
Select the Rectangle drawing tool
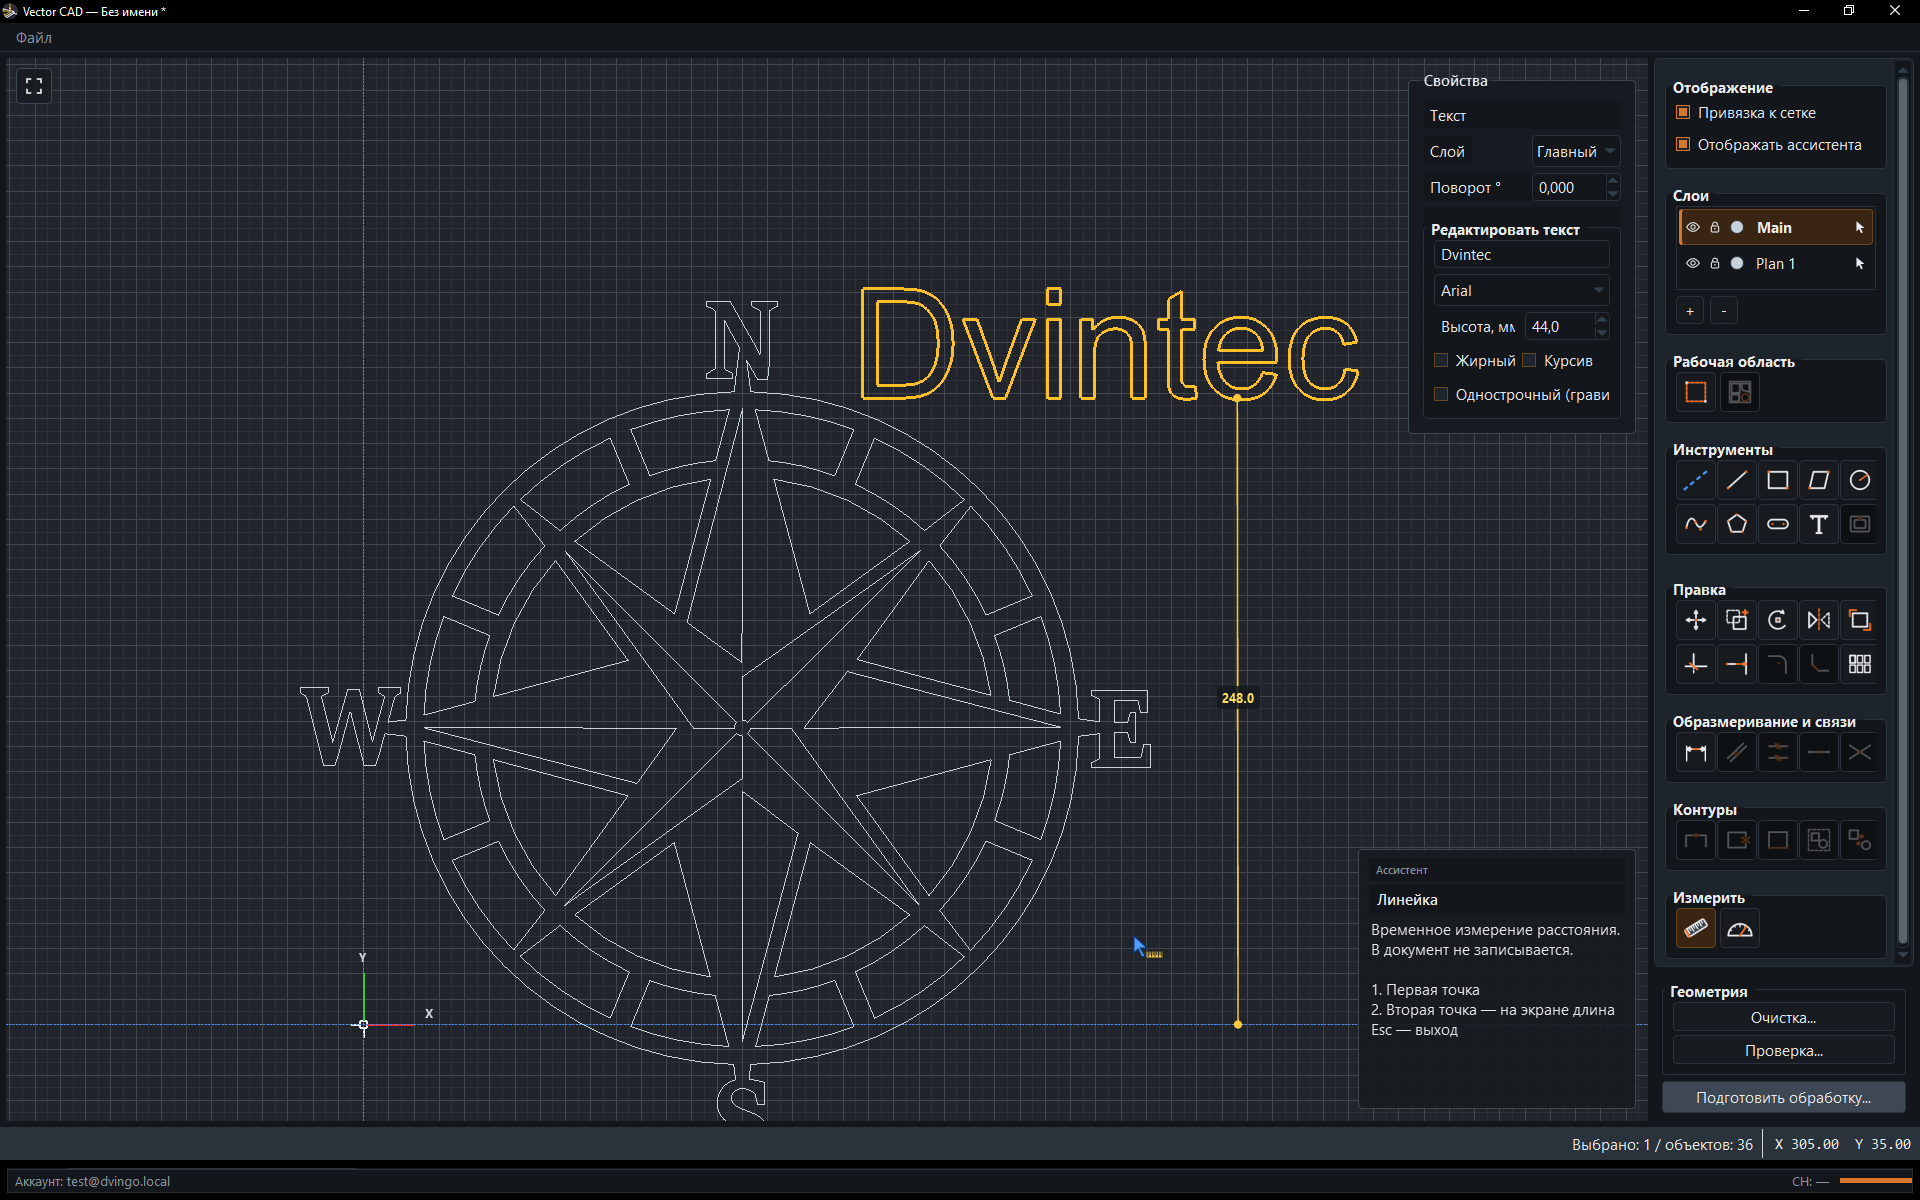1778,481
